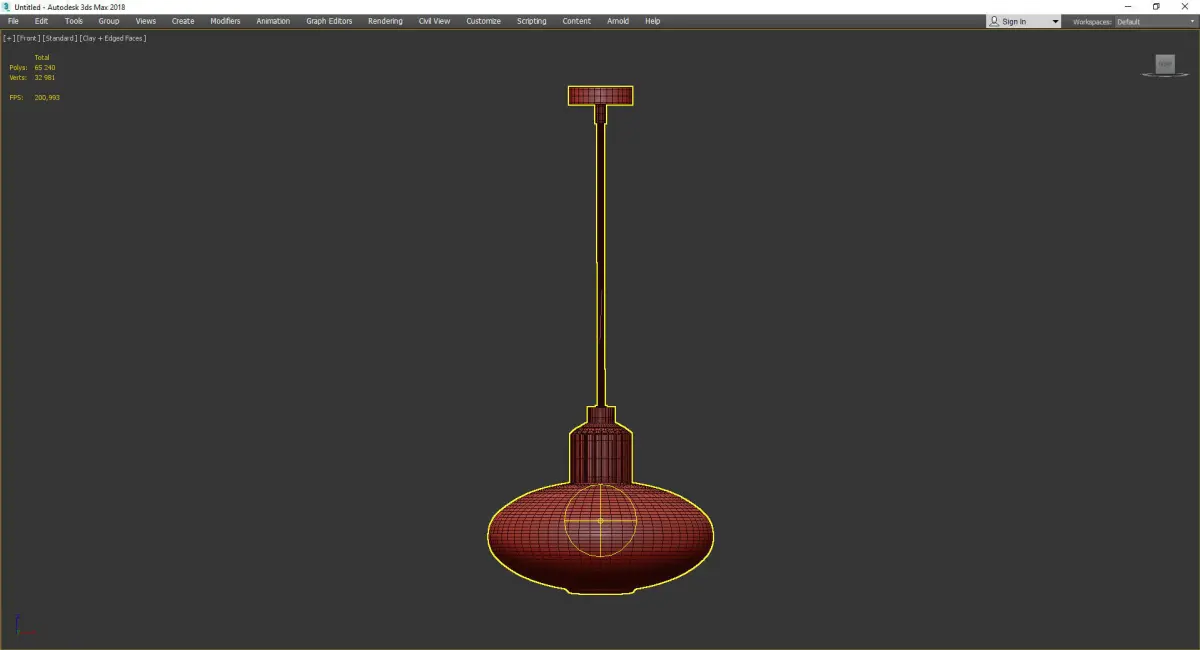Open the [Clay + Edged Faces] shading menu
Screen dimensions: 1200x650
(x=113, y=38)
